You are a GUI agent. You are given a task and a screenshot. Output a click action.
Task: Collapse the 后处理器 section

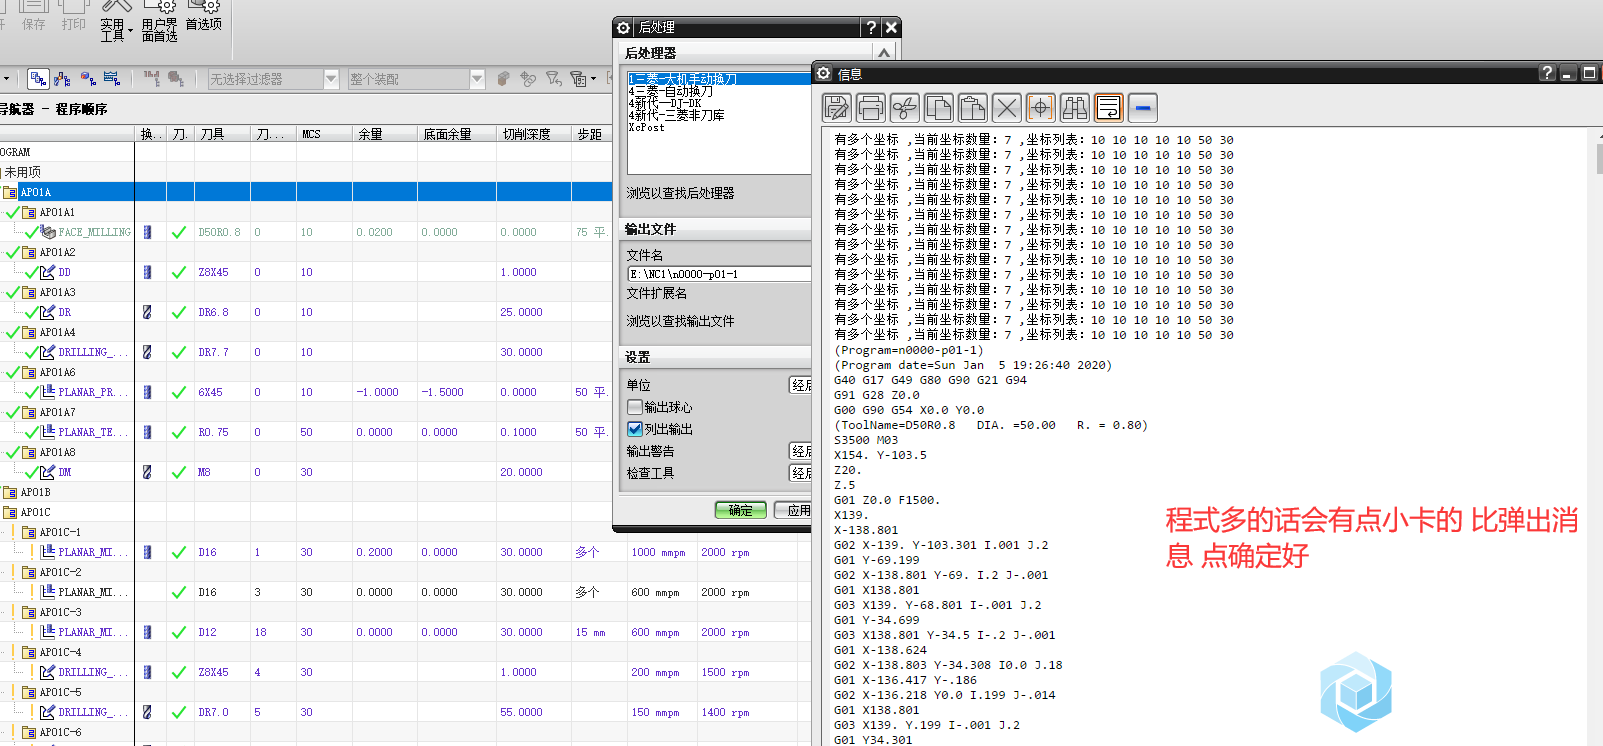tap(884, 53)
